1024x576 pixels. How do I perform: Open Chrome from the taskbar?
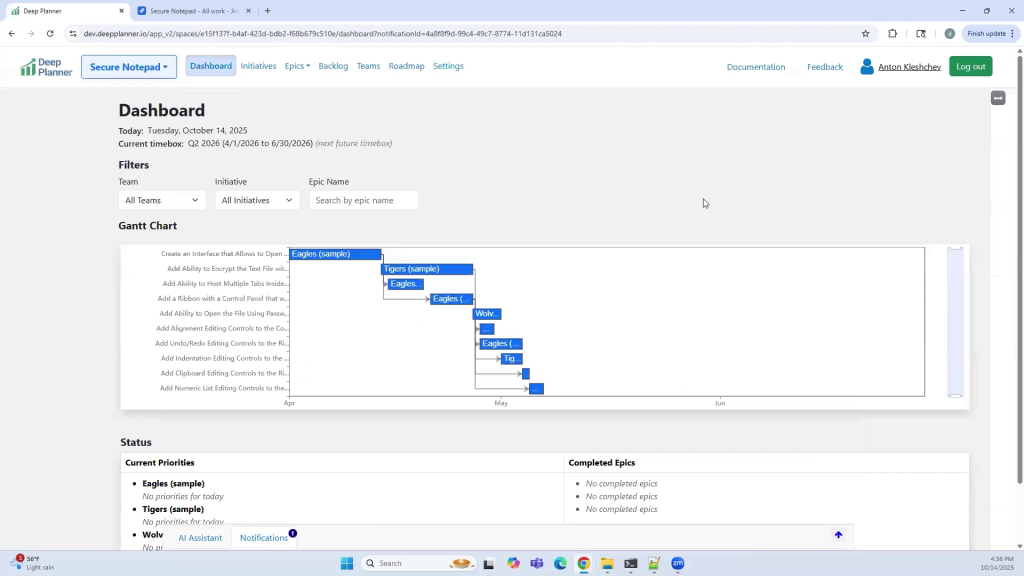click(583, 563)
